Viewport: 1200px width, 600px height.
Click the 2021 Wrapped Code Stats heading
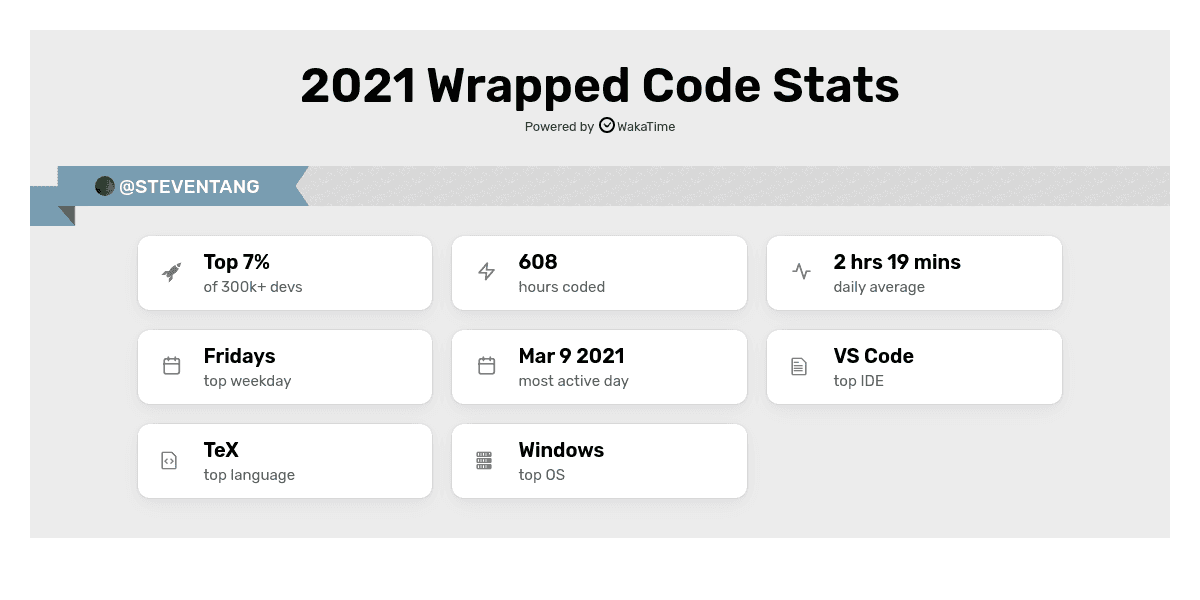600,86
